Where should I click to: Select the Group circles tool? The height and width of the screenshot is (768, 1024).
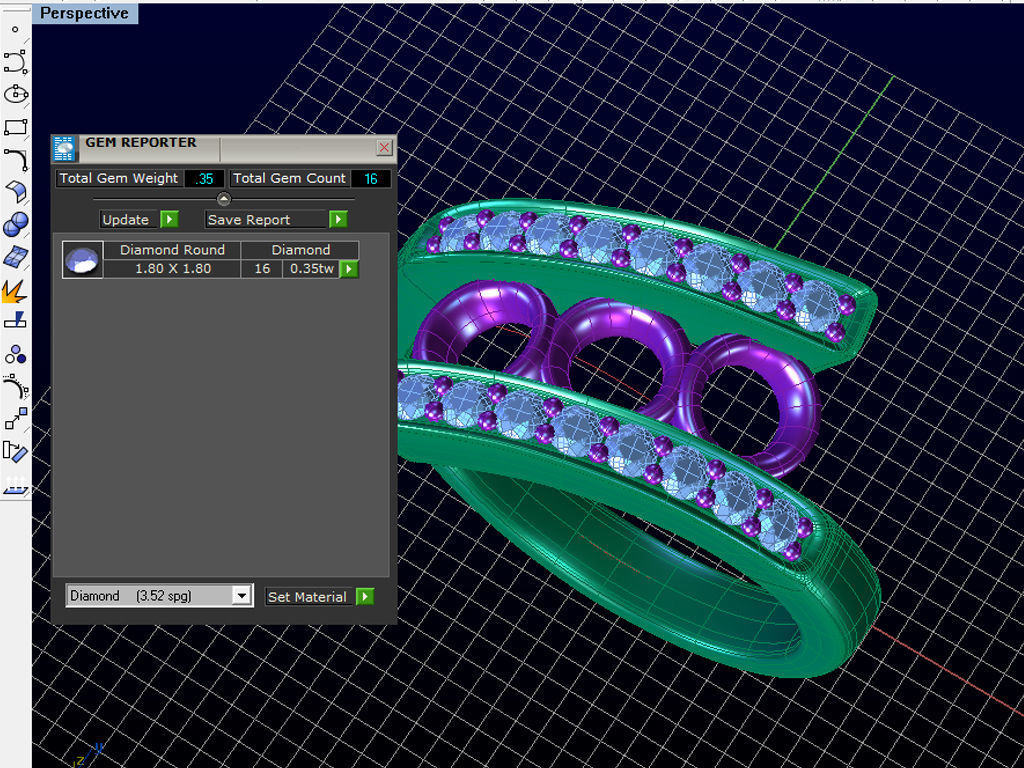[15, 355]
